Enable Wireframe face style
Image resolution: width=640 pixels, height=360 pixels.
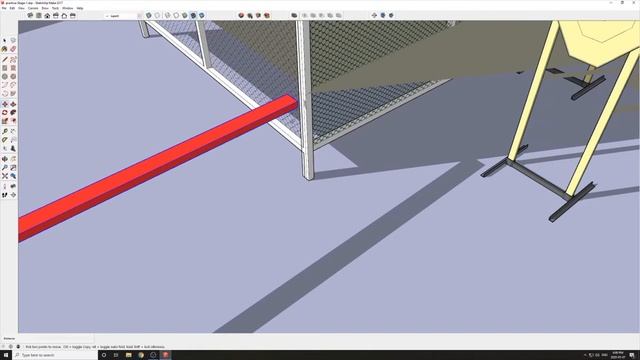[168, 16]
